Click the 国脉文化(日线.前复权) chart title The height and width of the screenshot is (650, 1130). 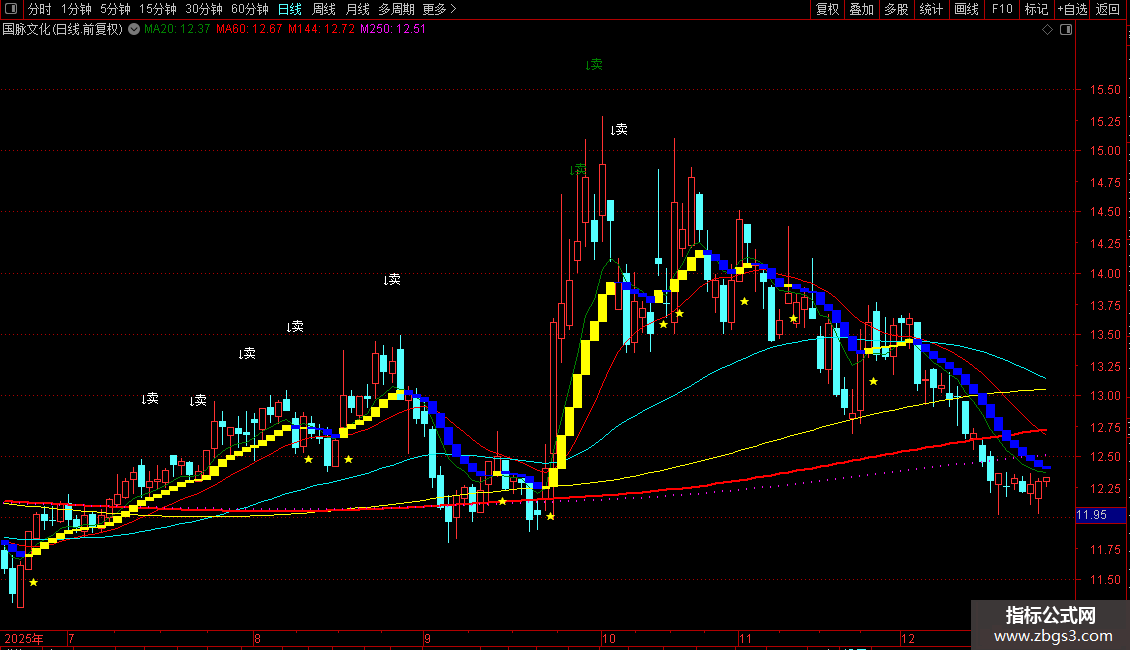63,30
